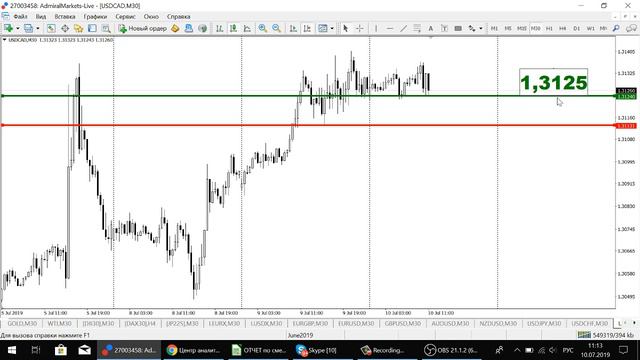
Task: Open the Графики menu
Action: 95,17
